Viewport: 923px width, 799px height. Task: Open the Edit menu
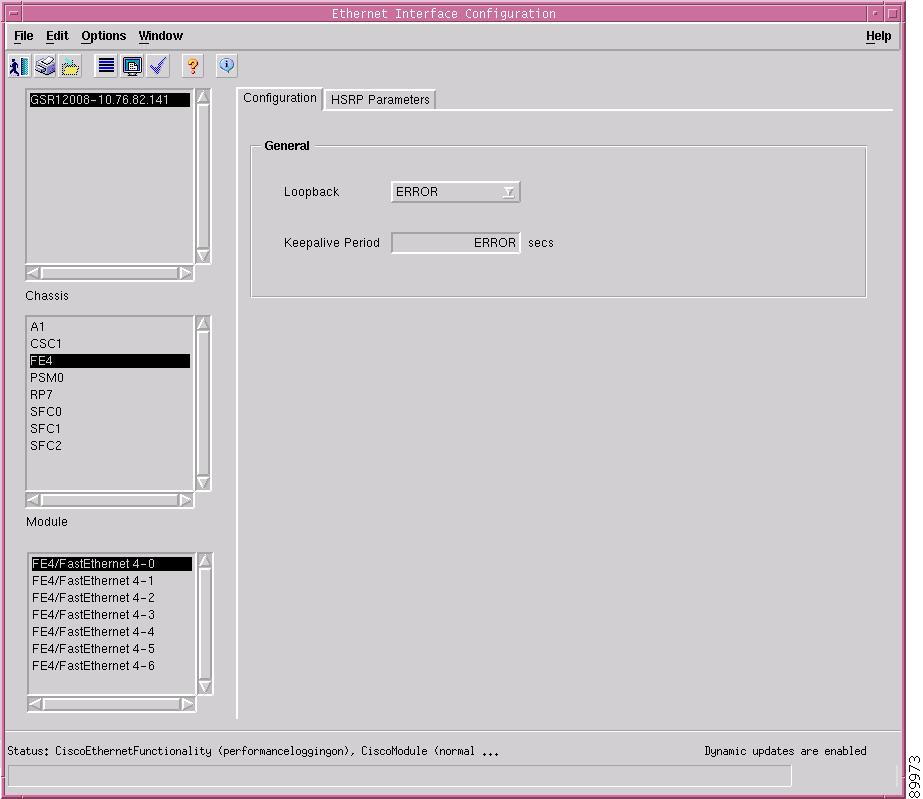point(57,36)
